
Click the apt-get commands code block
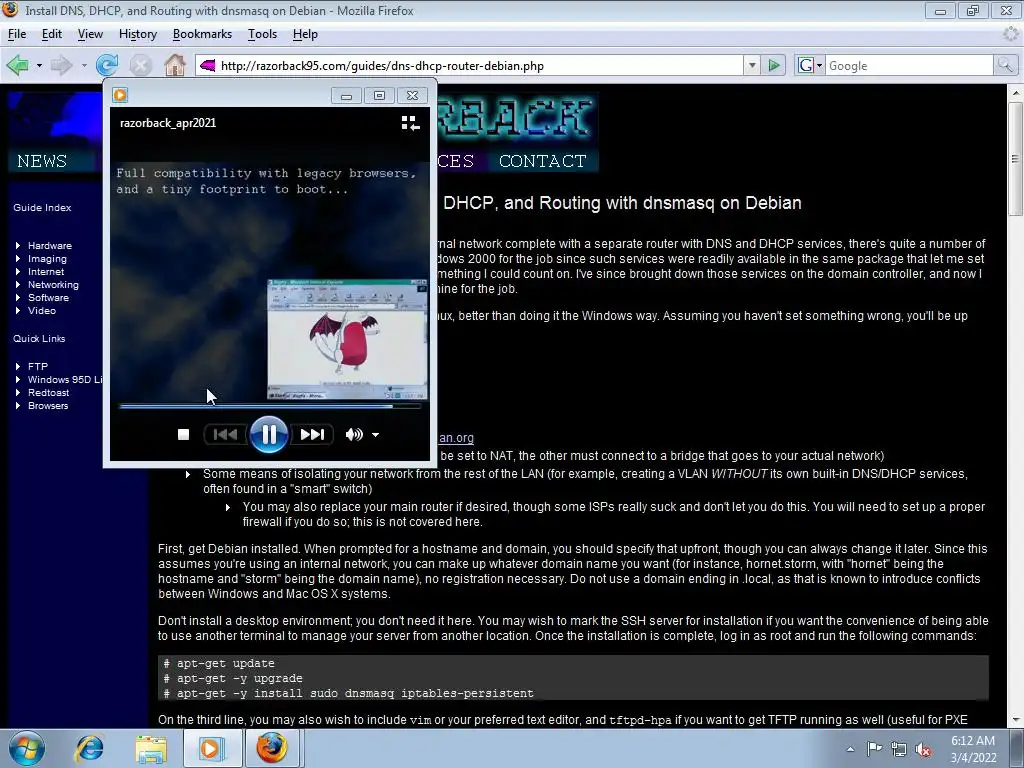(x=573, y=678)
